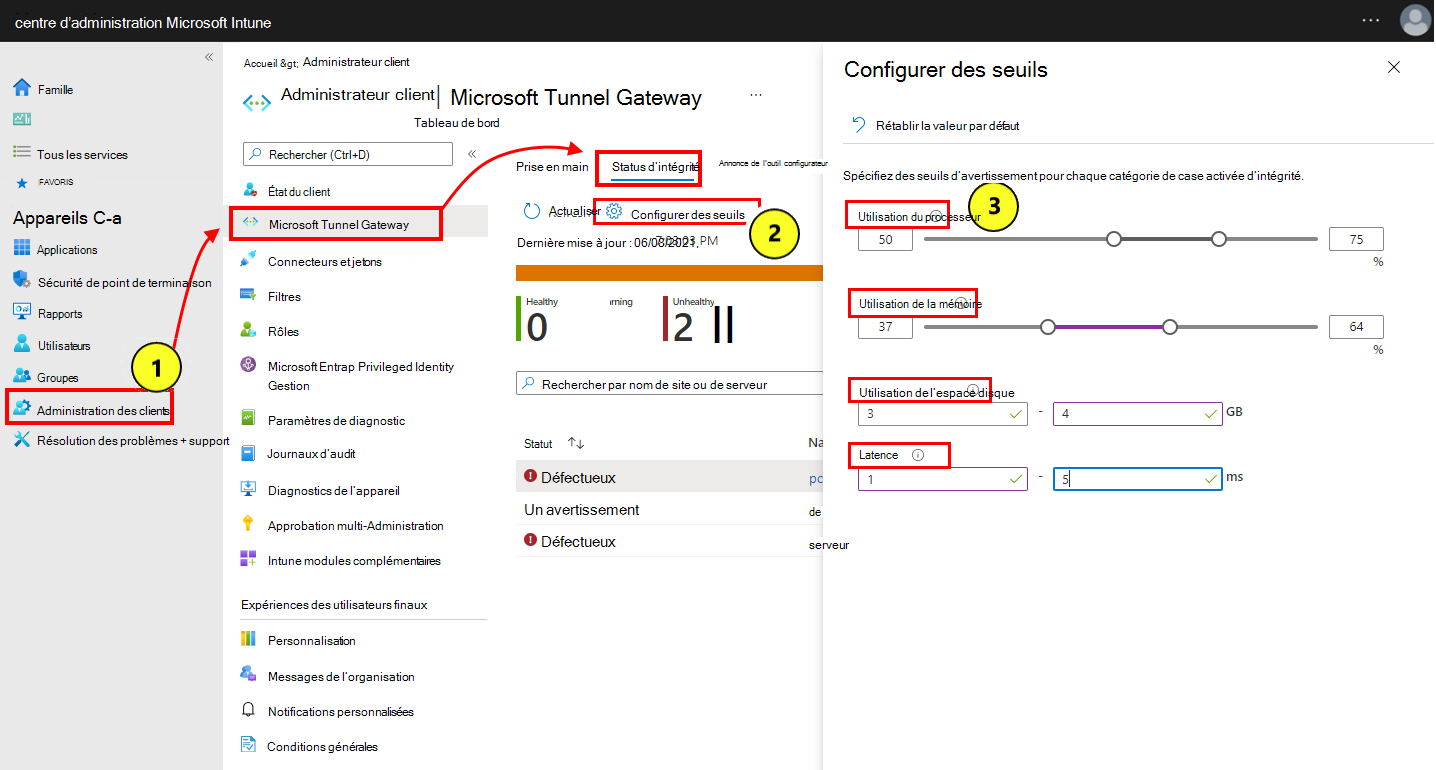Click the disk space lower field showing 3
The image size is (1436, 770).
[943, 413]
